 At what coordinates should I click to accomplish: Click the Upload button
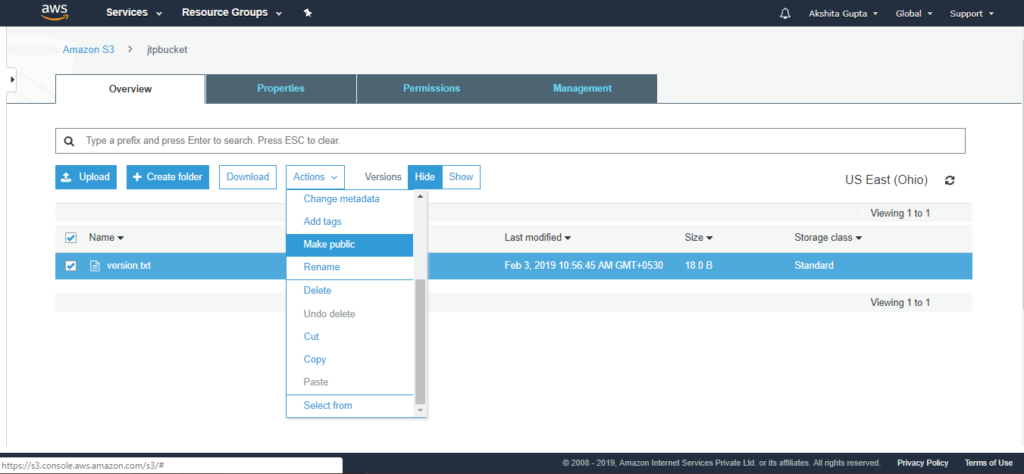[x=86, y=177]
